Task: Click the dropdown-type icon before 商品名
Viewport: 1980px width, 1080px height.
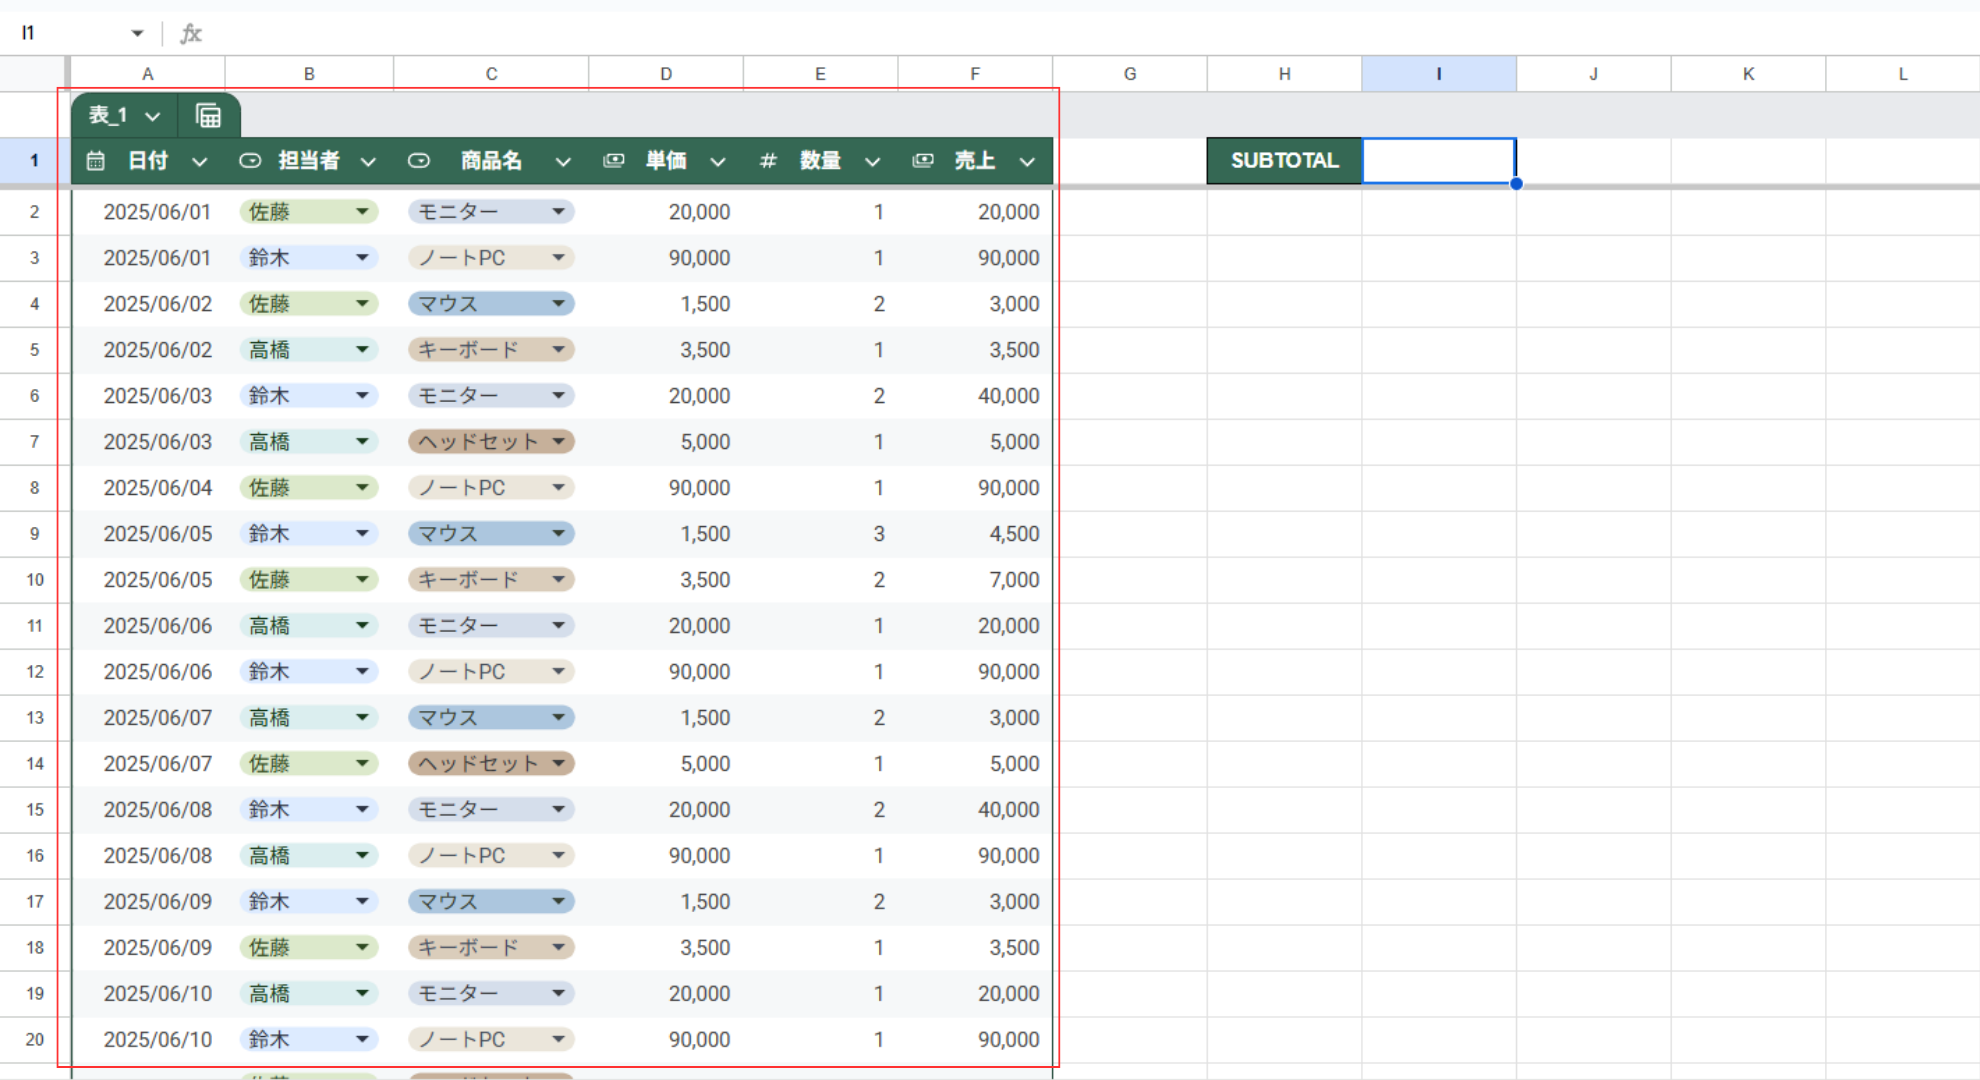Action: pyautogui.click(x=419, y=161)
